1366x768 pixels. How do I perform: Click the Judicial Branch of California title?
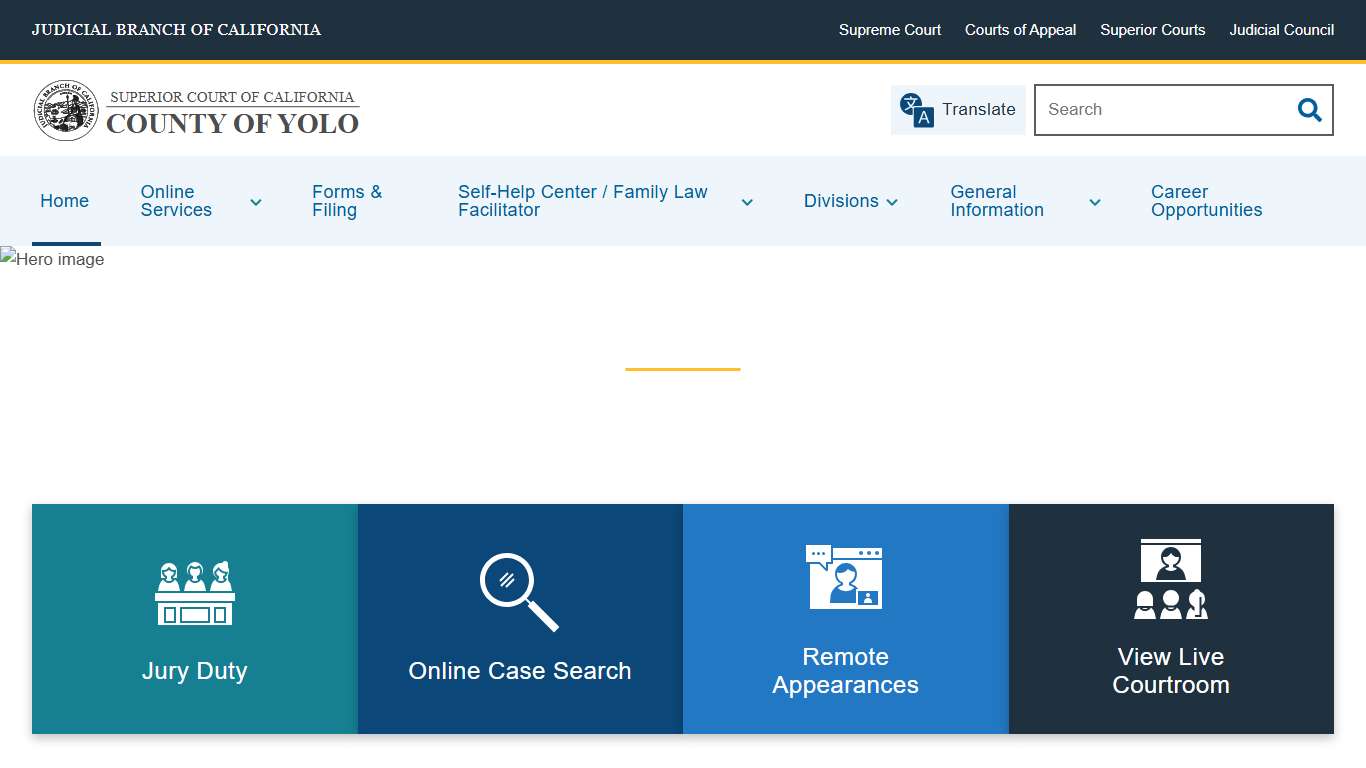[x=176, y=30]
